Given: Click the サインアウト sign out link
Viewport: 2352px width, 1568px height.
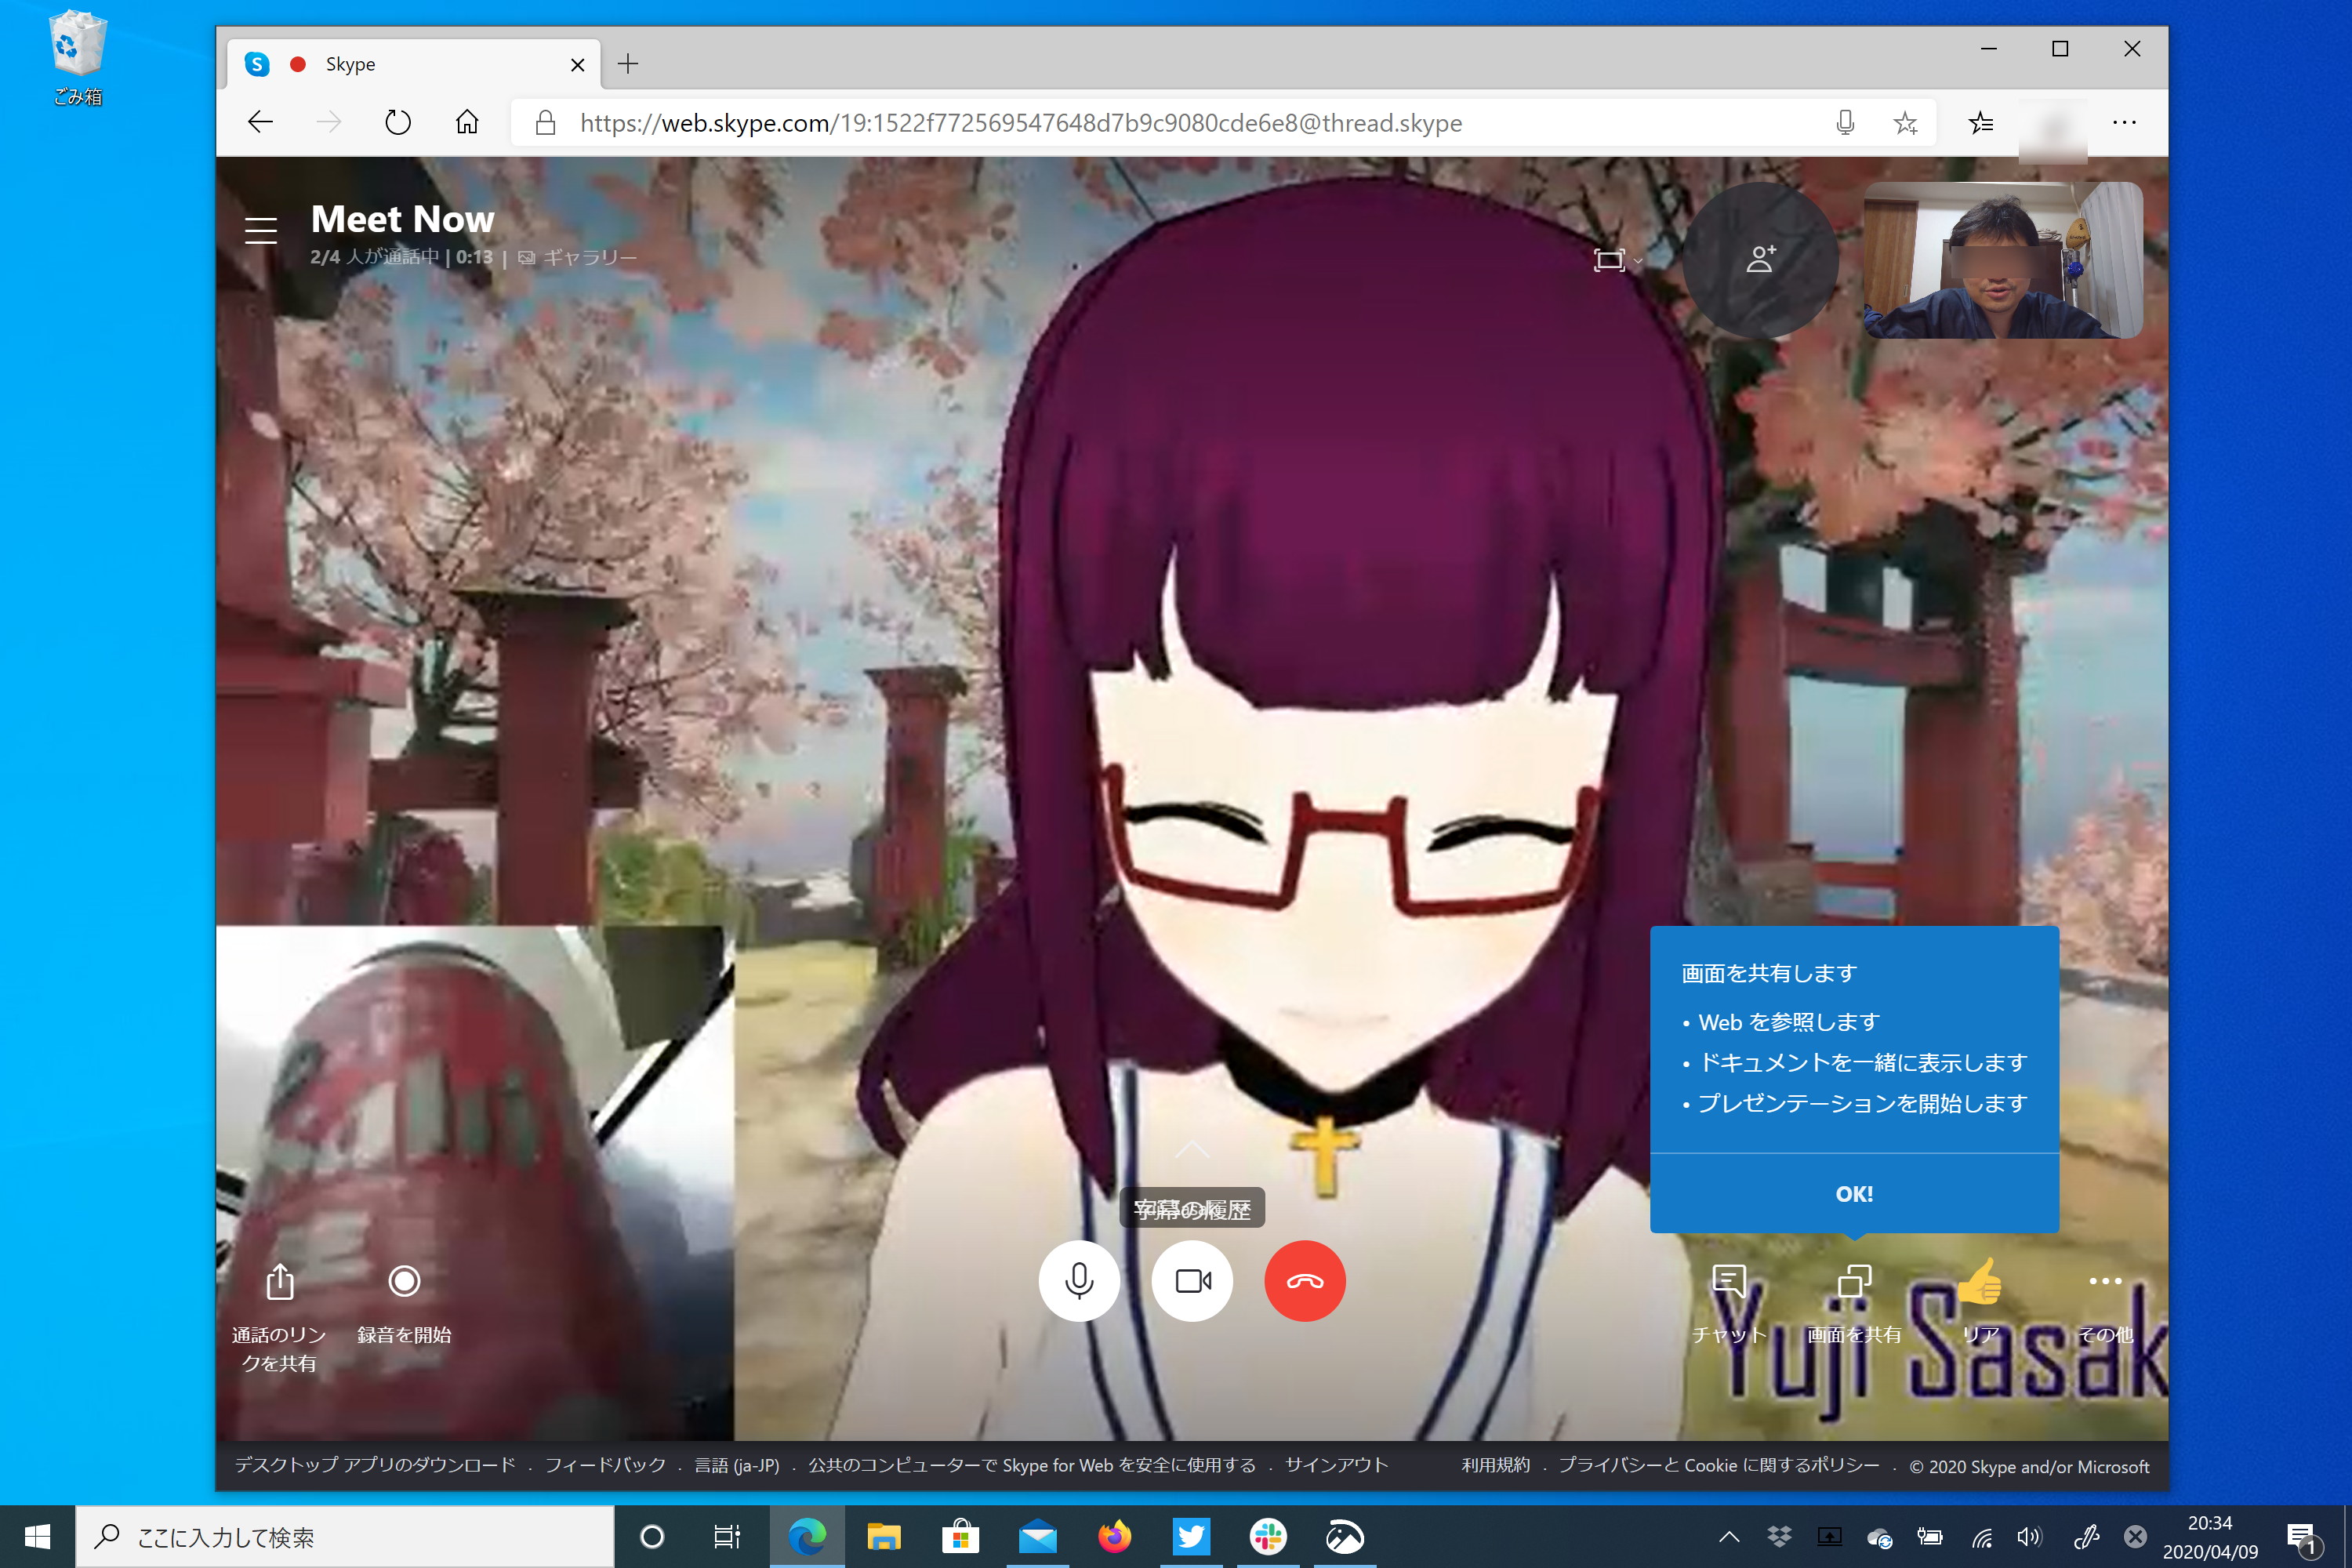Looking at the screenshot, I should pos(1336,1465).
